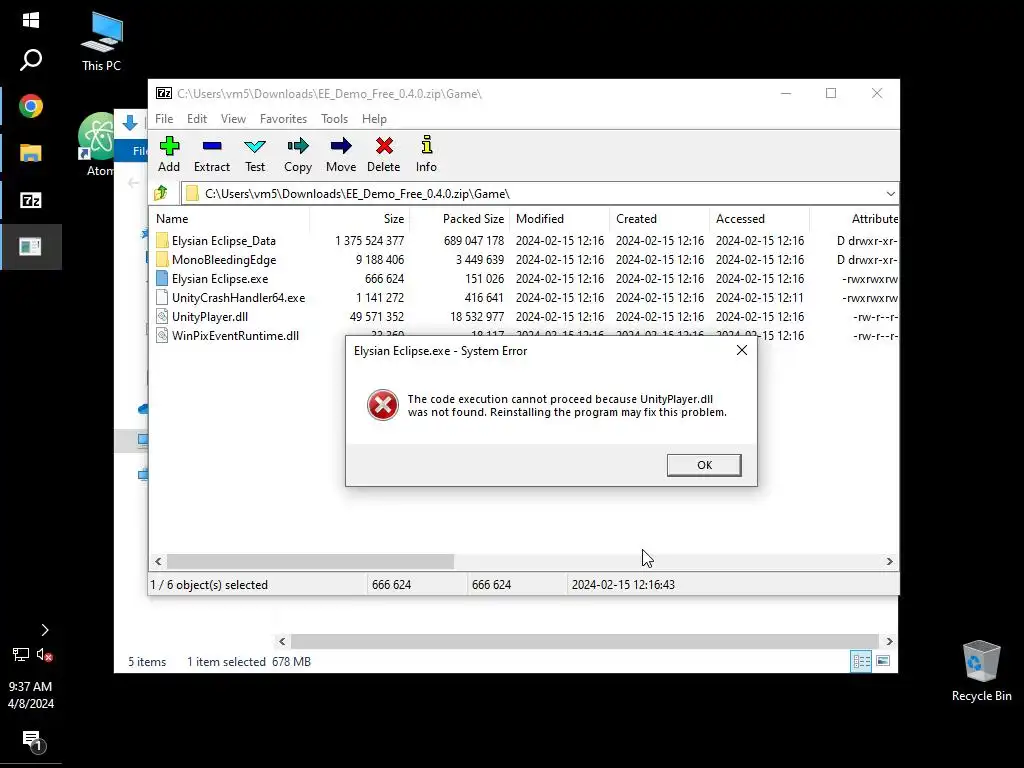Screen dimensions: 1024x768
Task: Click the MonoBleedingEdge folder icon
Action: point(162,259)
